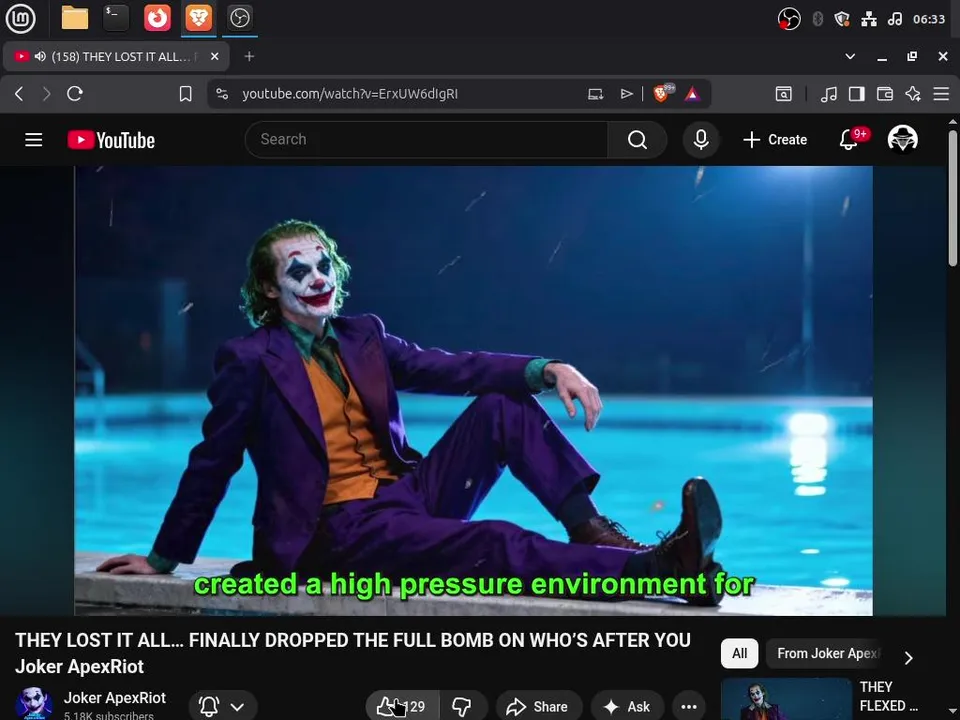Open more actions three-dot menu

(x=689, y=707)
